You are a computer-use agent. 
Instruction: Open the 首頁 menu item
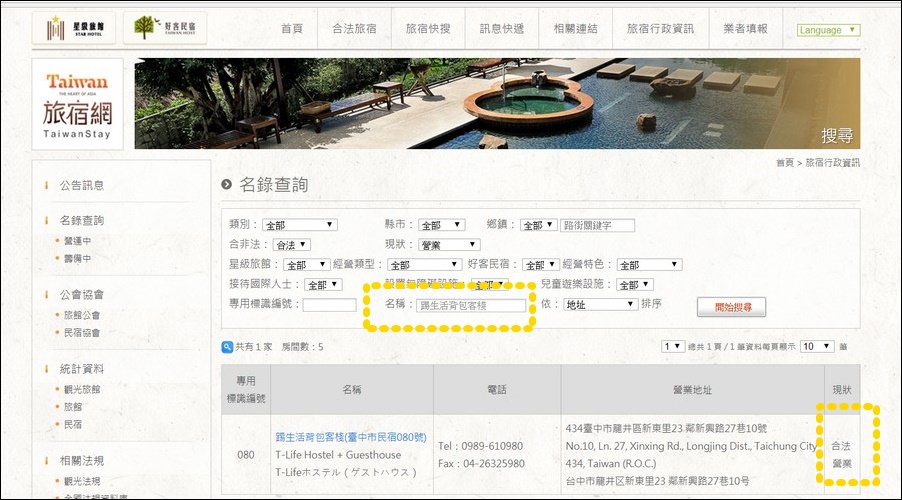(x=292, y=29)
